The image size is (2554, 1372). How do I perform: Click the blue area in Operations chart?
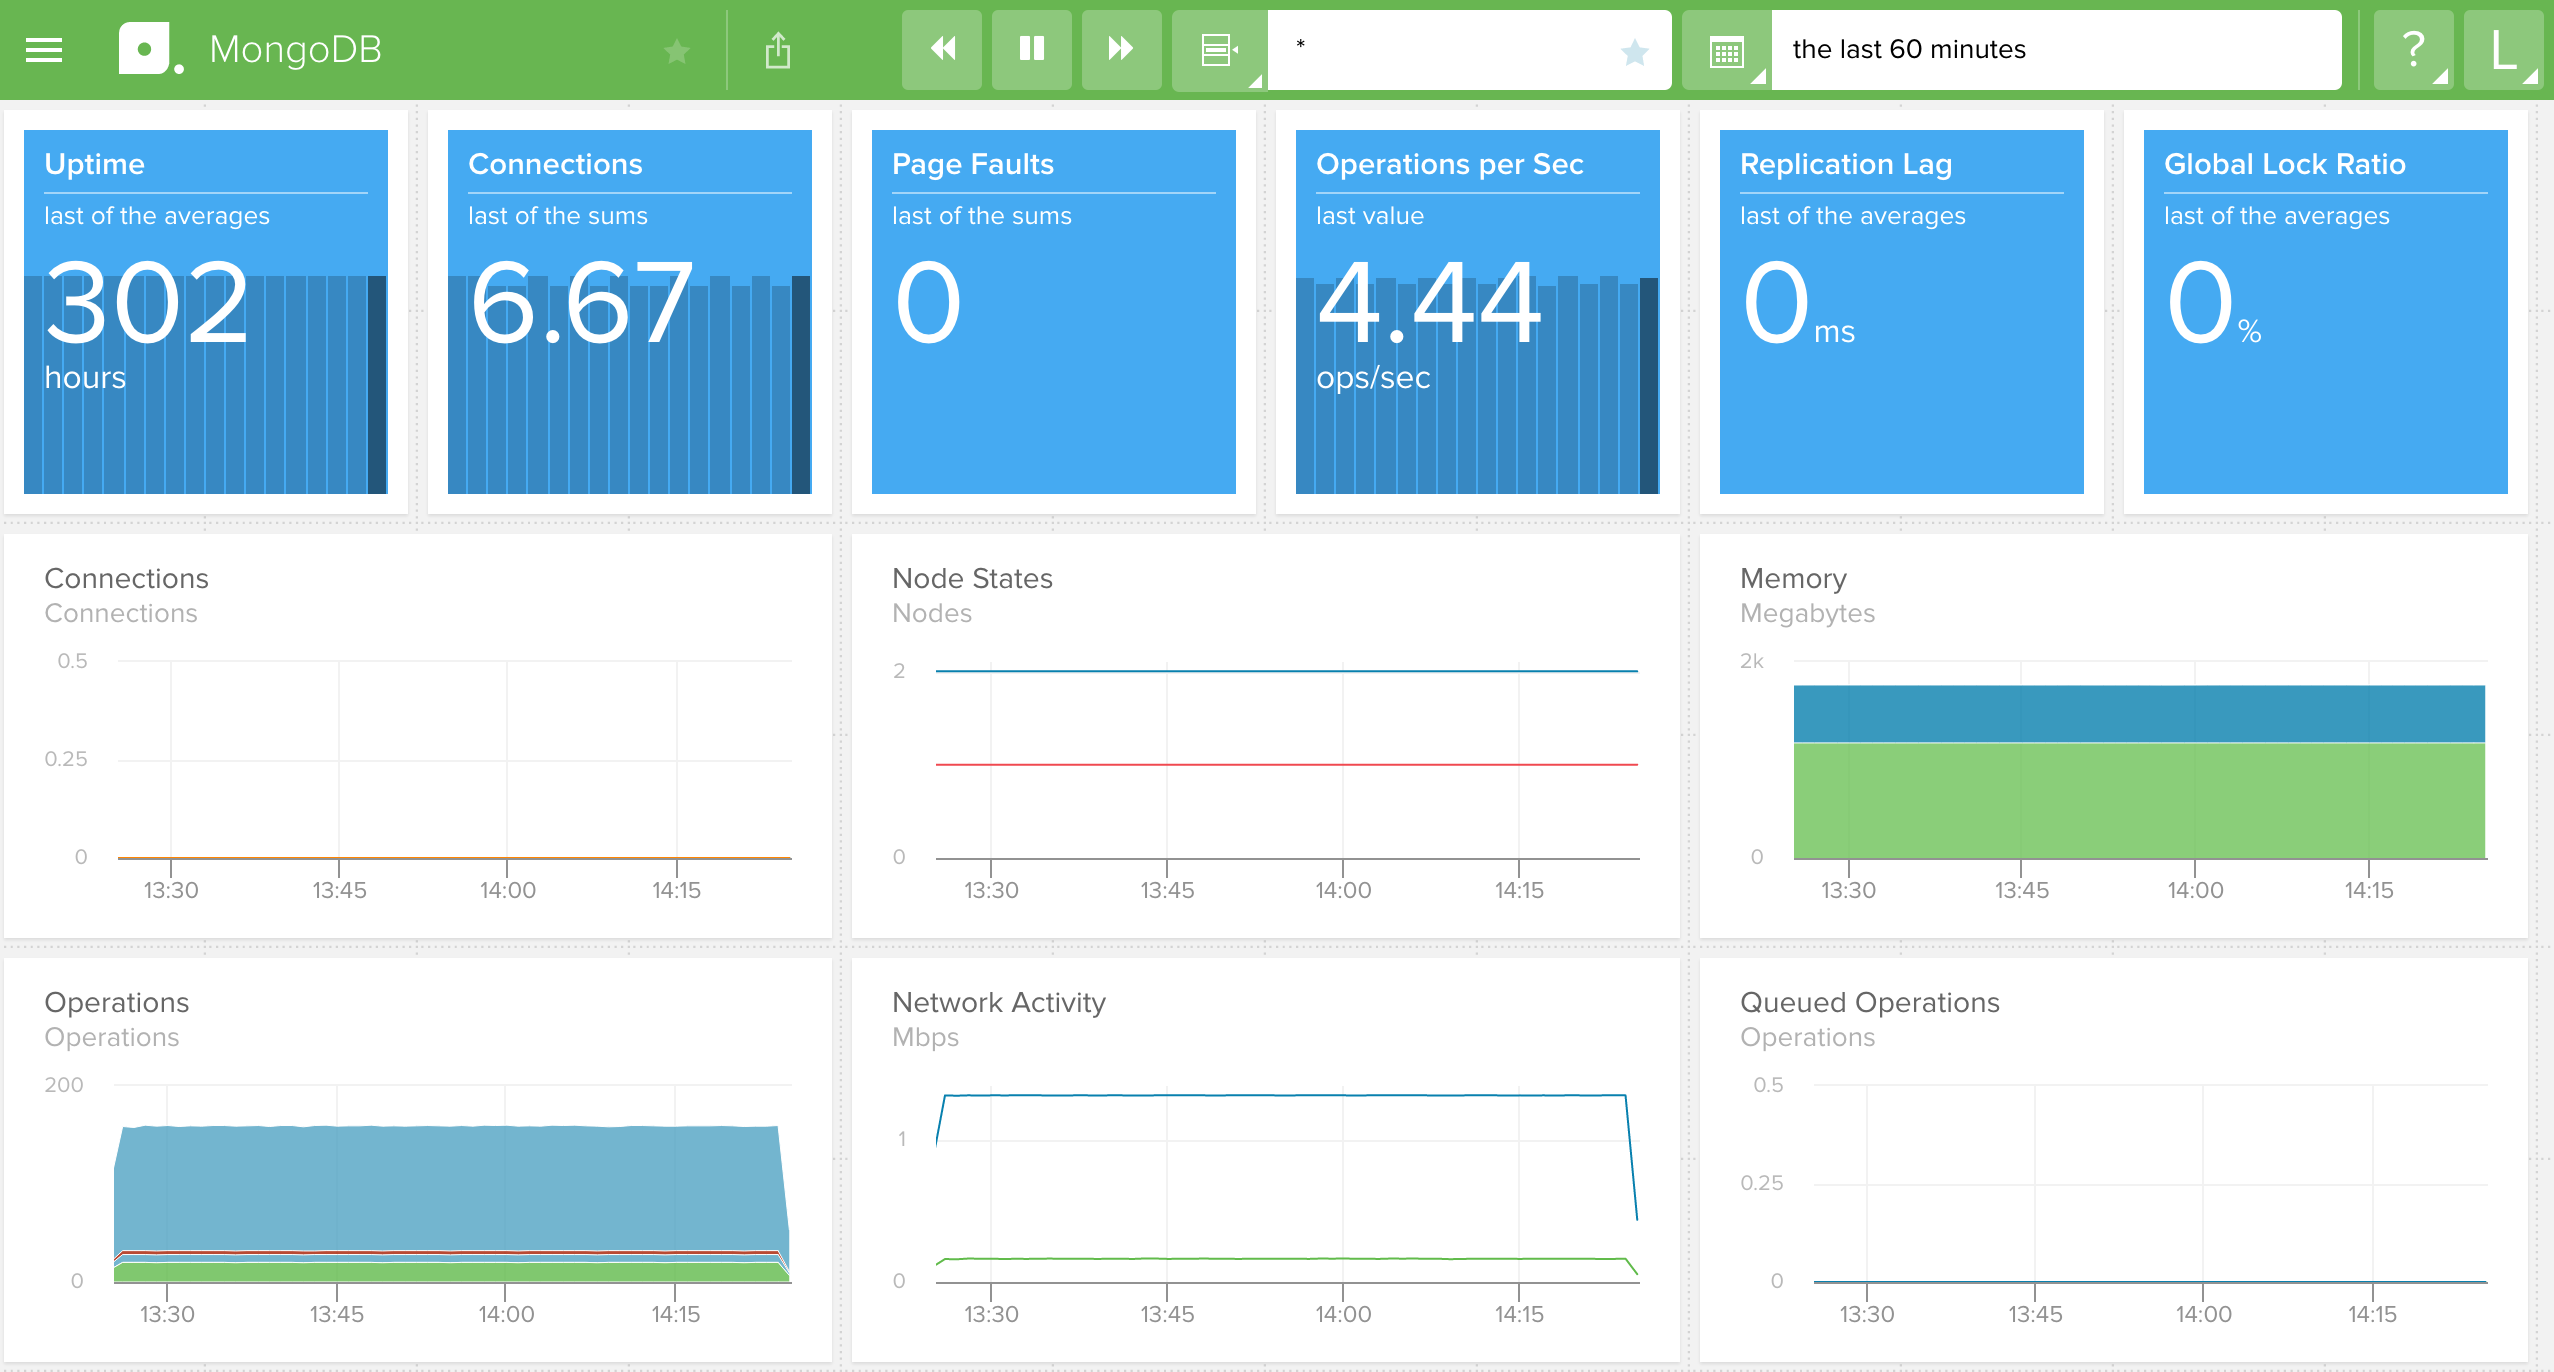pos(450,1188)
